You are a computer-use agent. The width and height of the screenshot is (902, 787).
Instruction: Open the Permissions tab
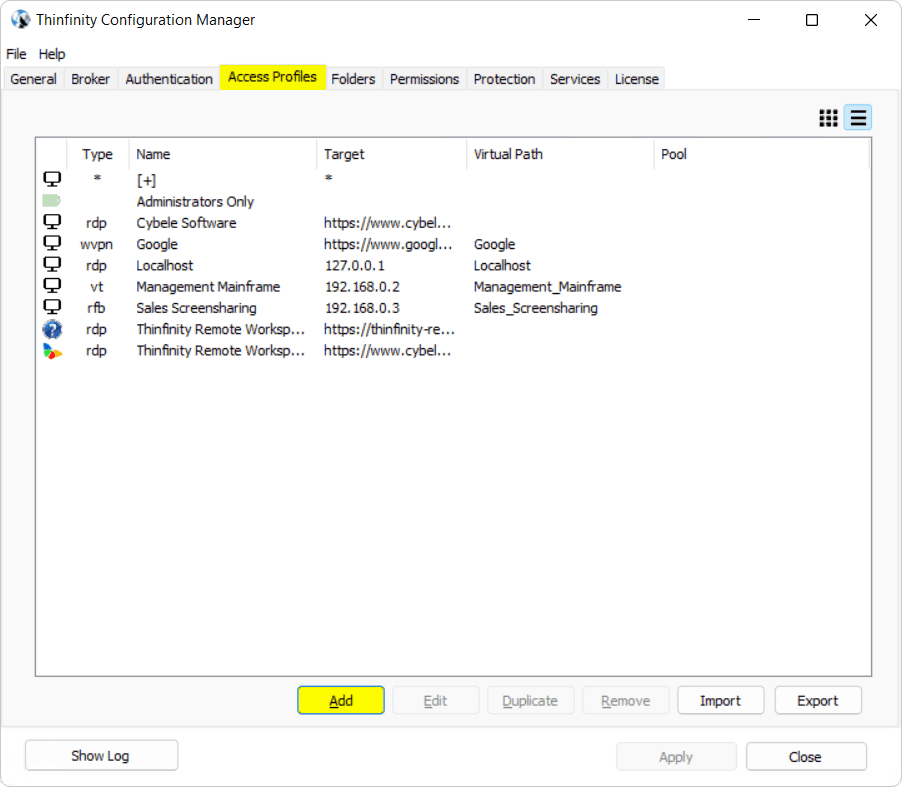click(425, 79)
